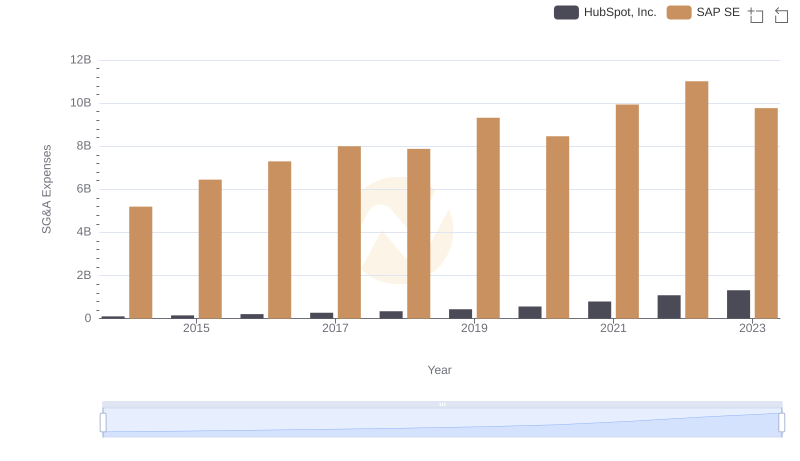Select the SAP SE bar for 2015

click(x=210, y=249)
